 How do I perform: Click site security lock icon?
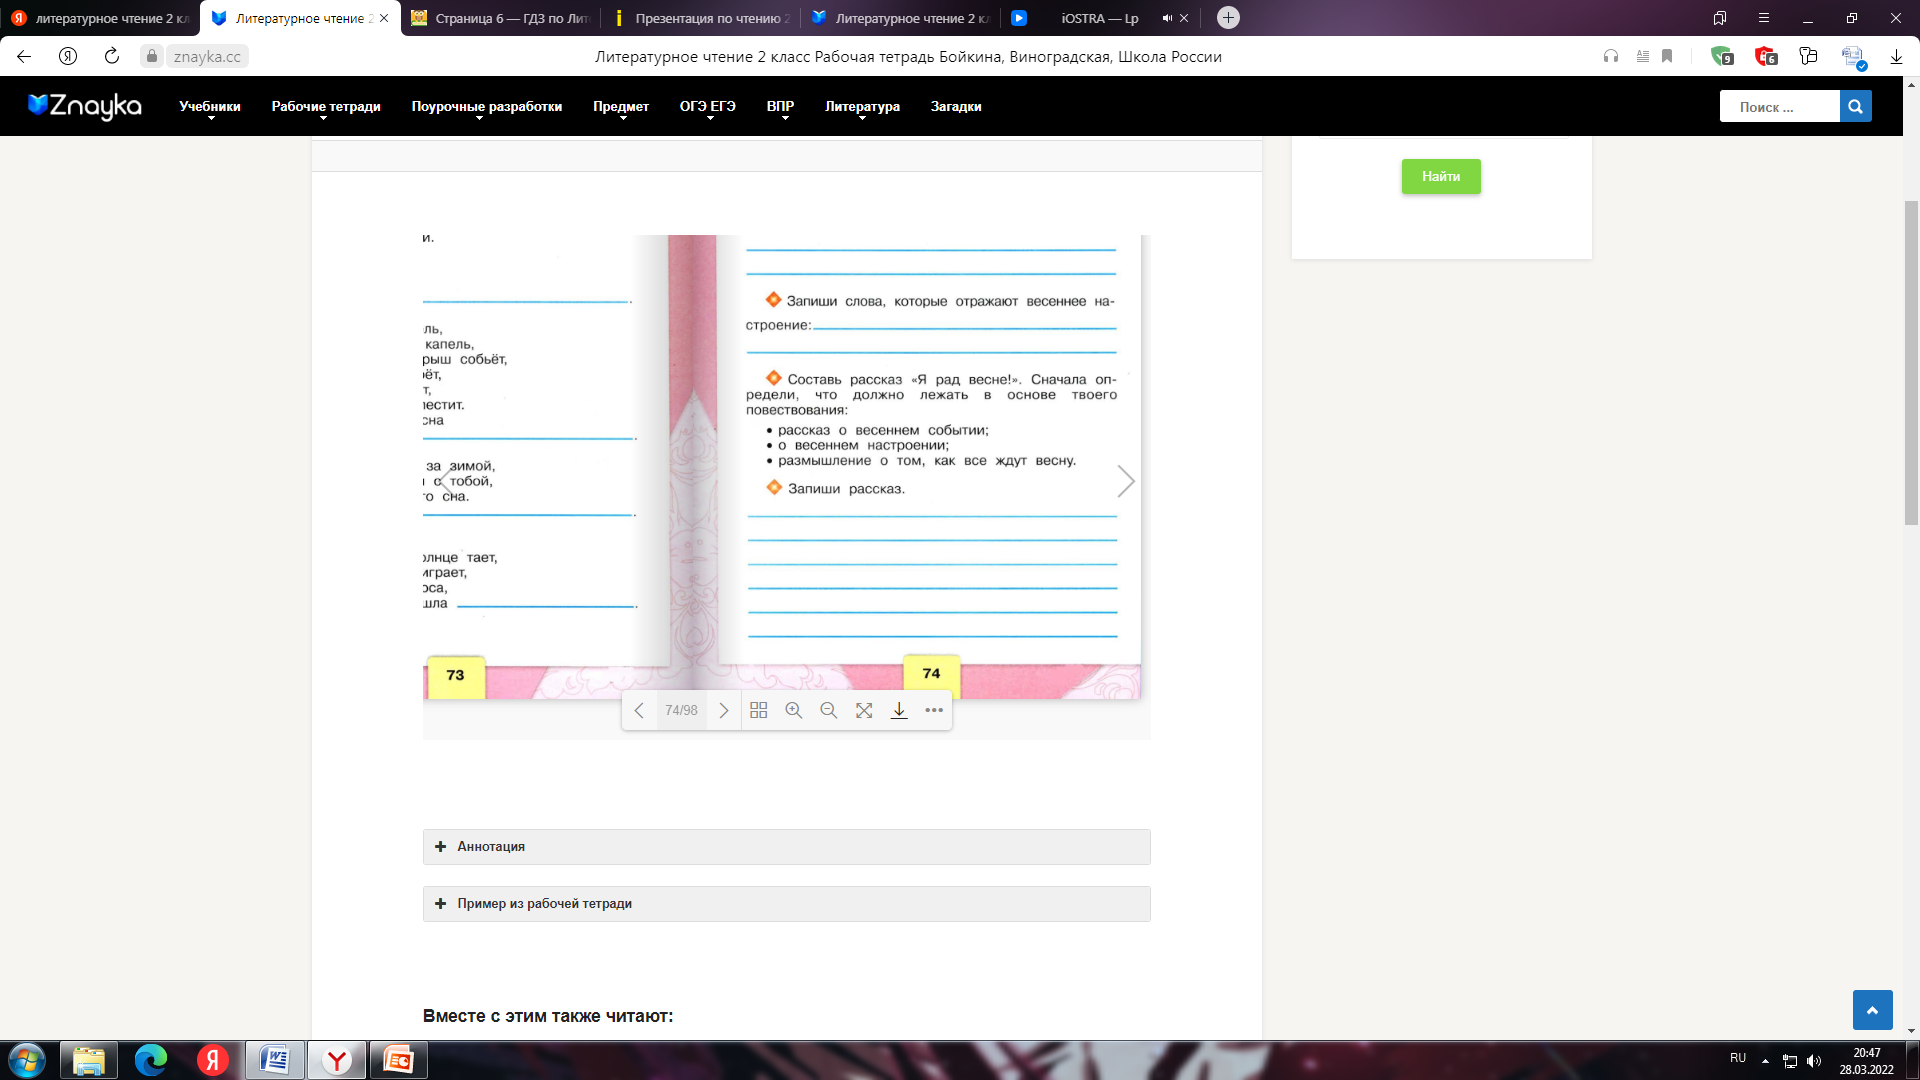(152, 56)
